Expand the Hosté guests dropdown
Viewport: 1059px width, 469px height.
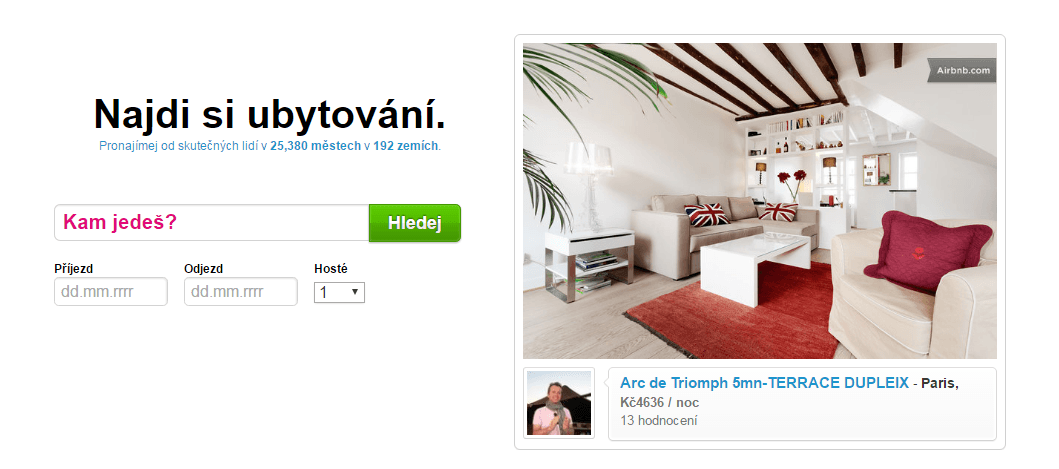(339, 293)
